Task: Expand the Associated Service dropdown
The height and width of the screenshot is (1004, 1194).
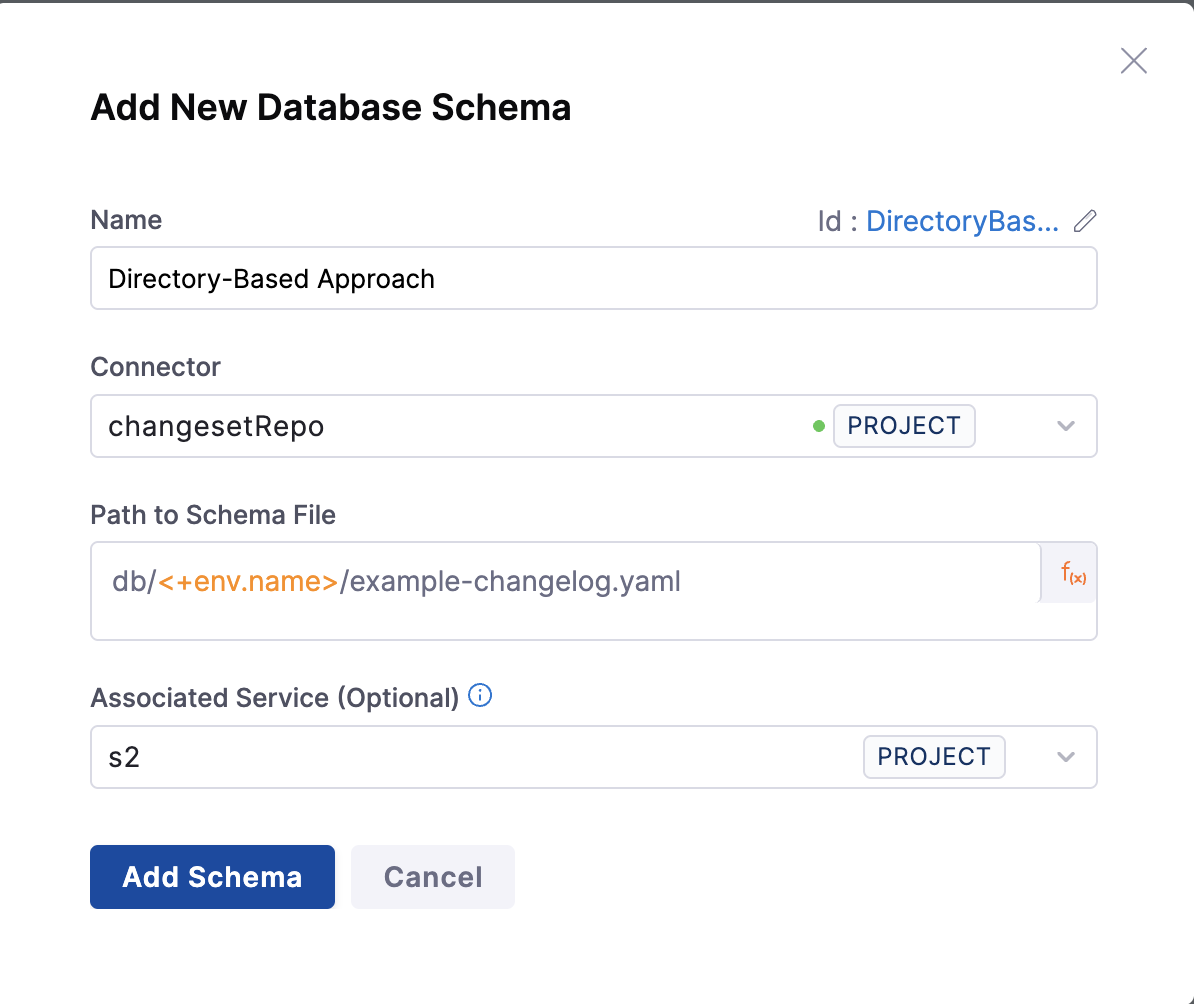Action: 1066,757
